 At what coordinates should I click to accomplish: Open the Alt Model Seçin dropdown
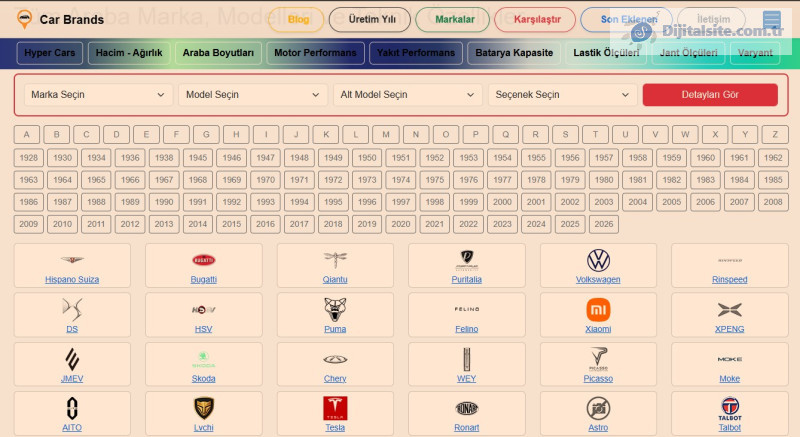[407, 95]
